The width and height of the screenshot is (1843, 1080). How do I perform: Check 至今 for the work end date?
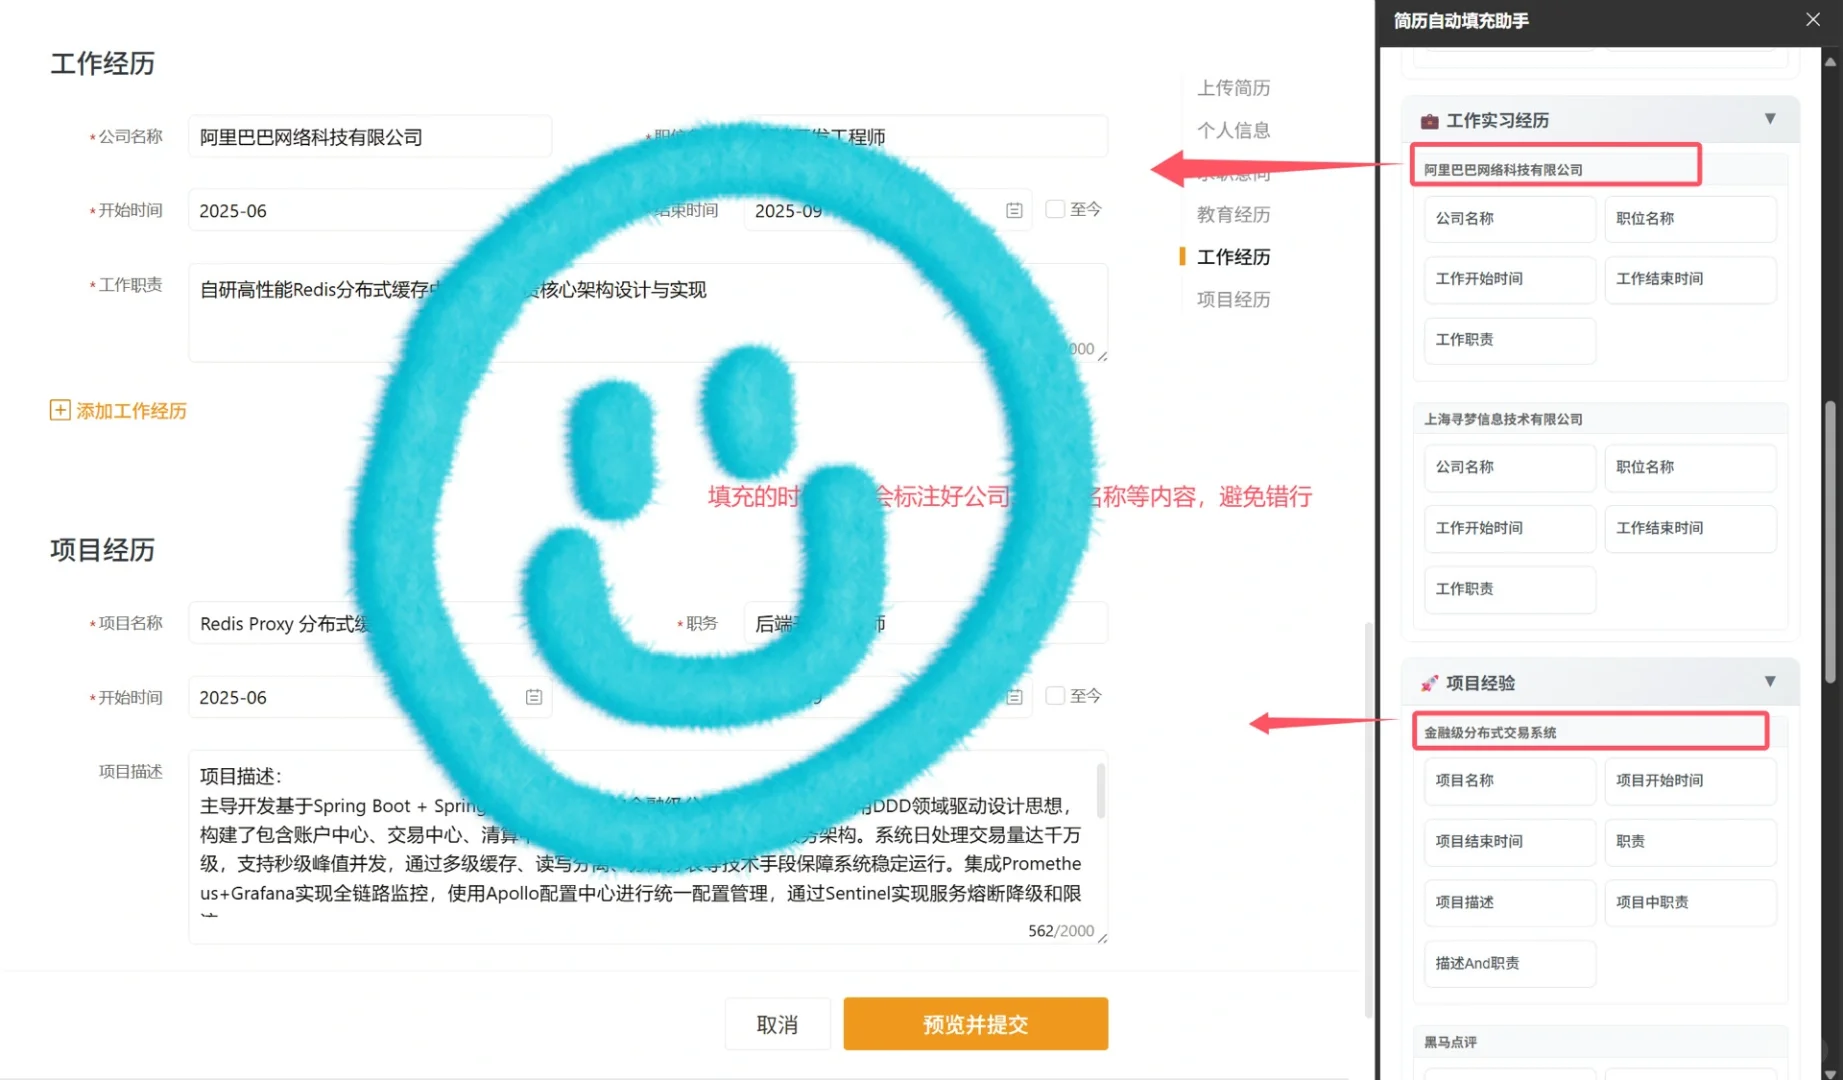pos(1055,208)
